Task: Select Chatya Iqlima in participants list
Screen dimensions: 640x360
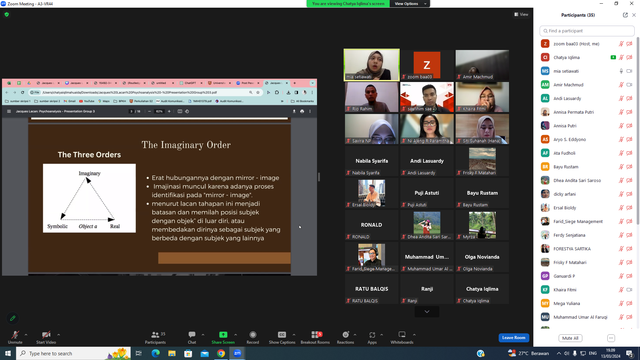Action: tap(587, 58)
